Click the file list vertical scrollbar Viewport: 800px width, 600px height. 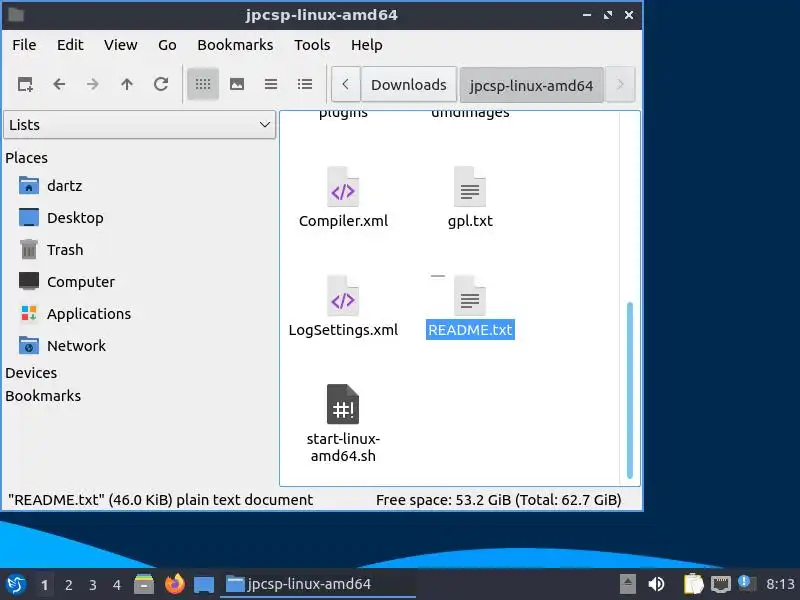(630, 390)
